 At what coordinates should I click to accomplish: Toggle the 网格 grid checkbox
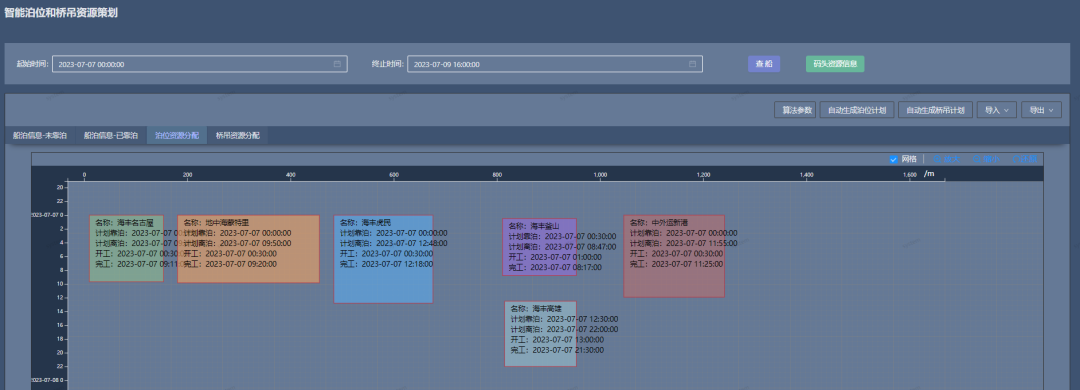click(893, 159)
